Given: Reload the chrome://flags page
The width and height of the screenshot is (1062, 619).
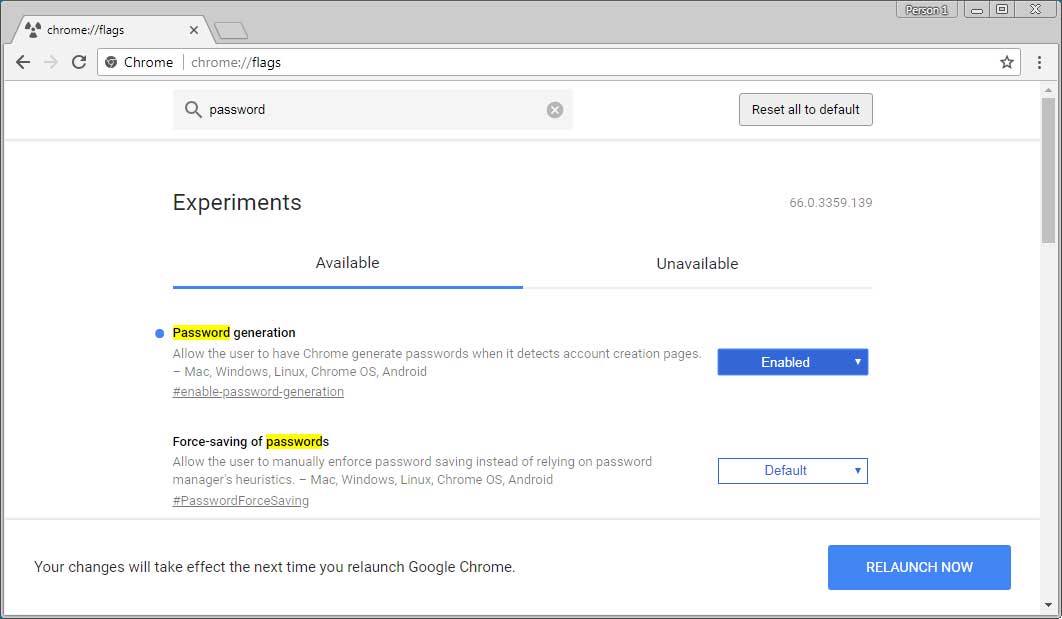Looking at the screenshot, I should 79,62.
